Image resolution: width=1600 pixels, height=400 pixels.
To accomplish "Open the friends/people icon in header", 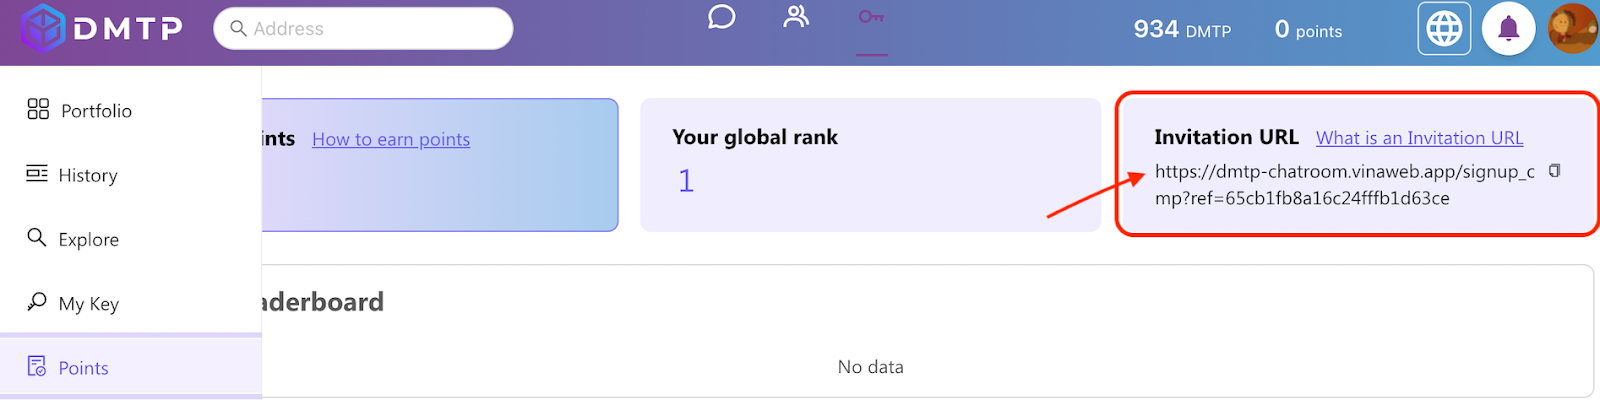I will 796,16.
